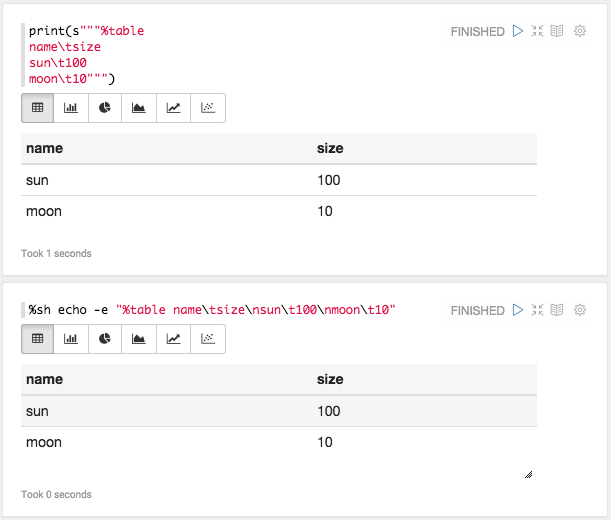
Task: Toggle output visibility of first paragraph
Action: click(557, 31)
